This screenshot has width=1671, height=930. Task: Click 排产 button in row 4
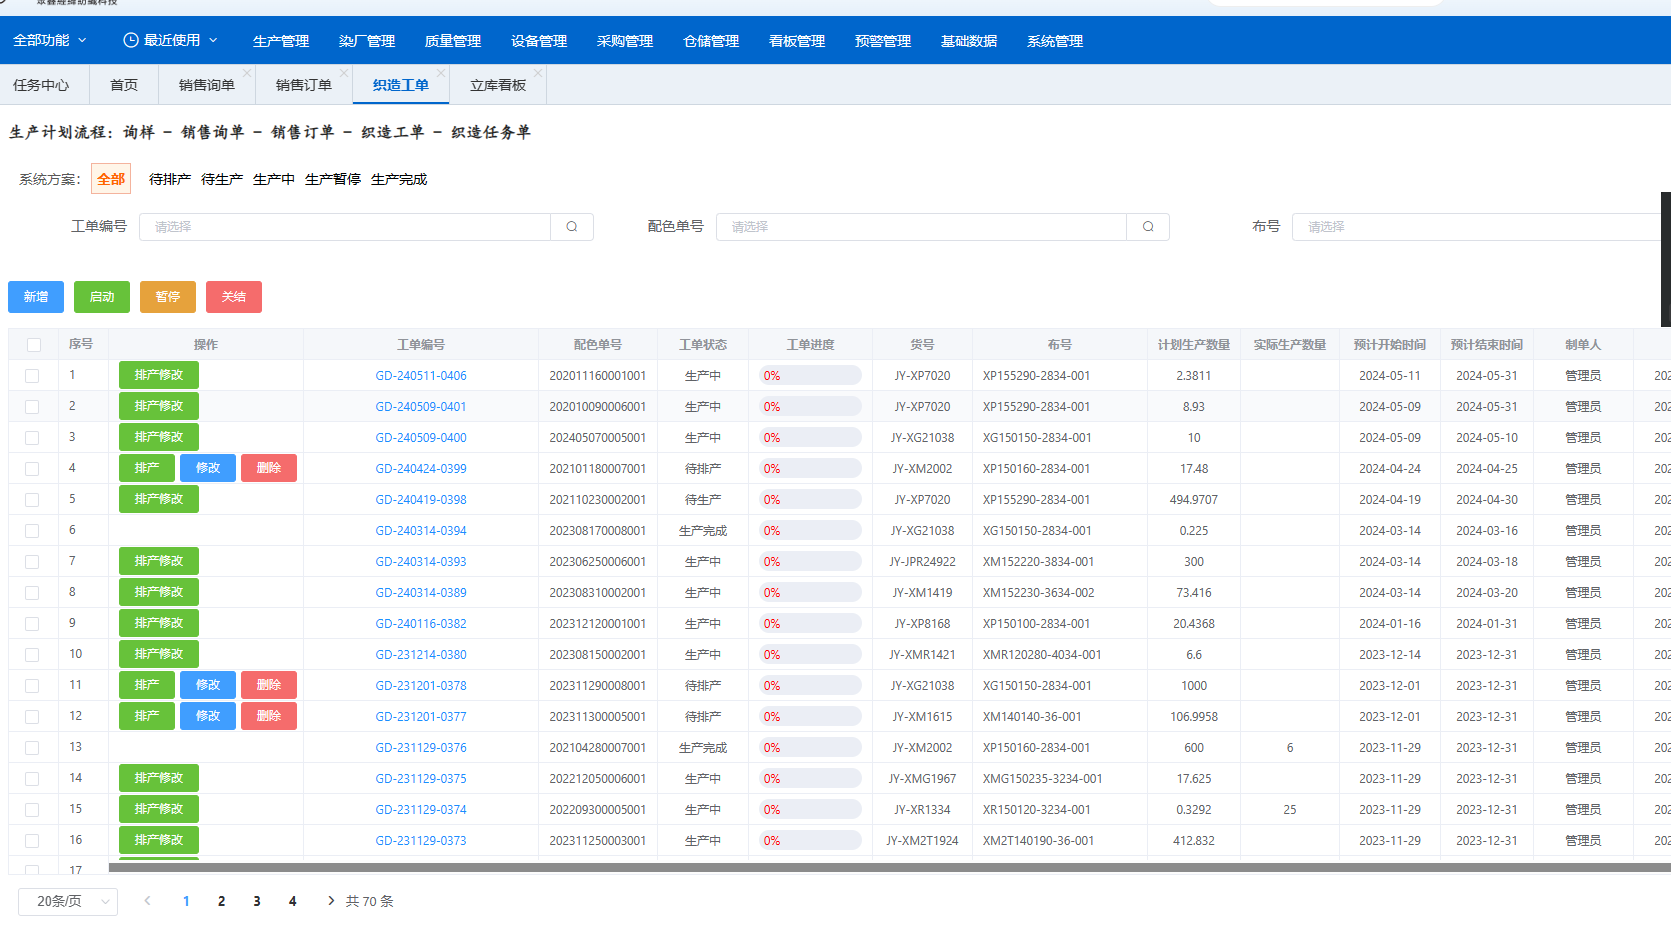[x=147, y=468]
